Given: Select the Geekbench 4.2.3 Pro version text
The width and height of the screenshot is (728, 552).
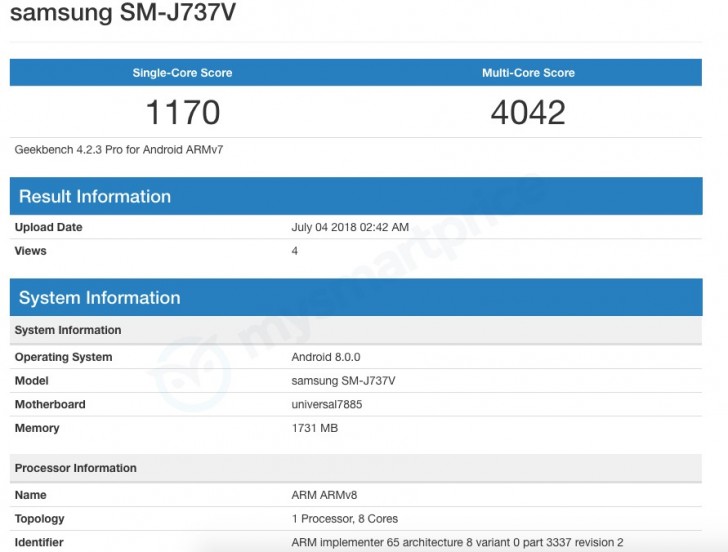Looking at the screenshot, I should (119, 150).
